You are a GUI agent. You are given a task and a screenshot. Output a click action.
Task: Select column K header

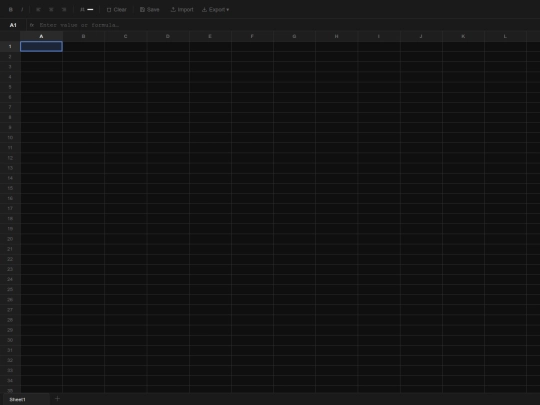[x=463, y=36]
